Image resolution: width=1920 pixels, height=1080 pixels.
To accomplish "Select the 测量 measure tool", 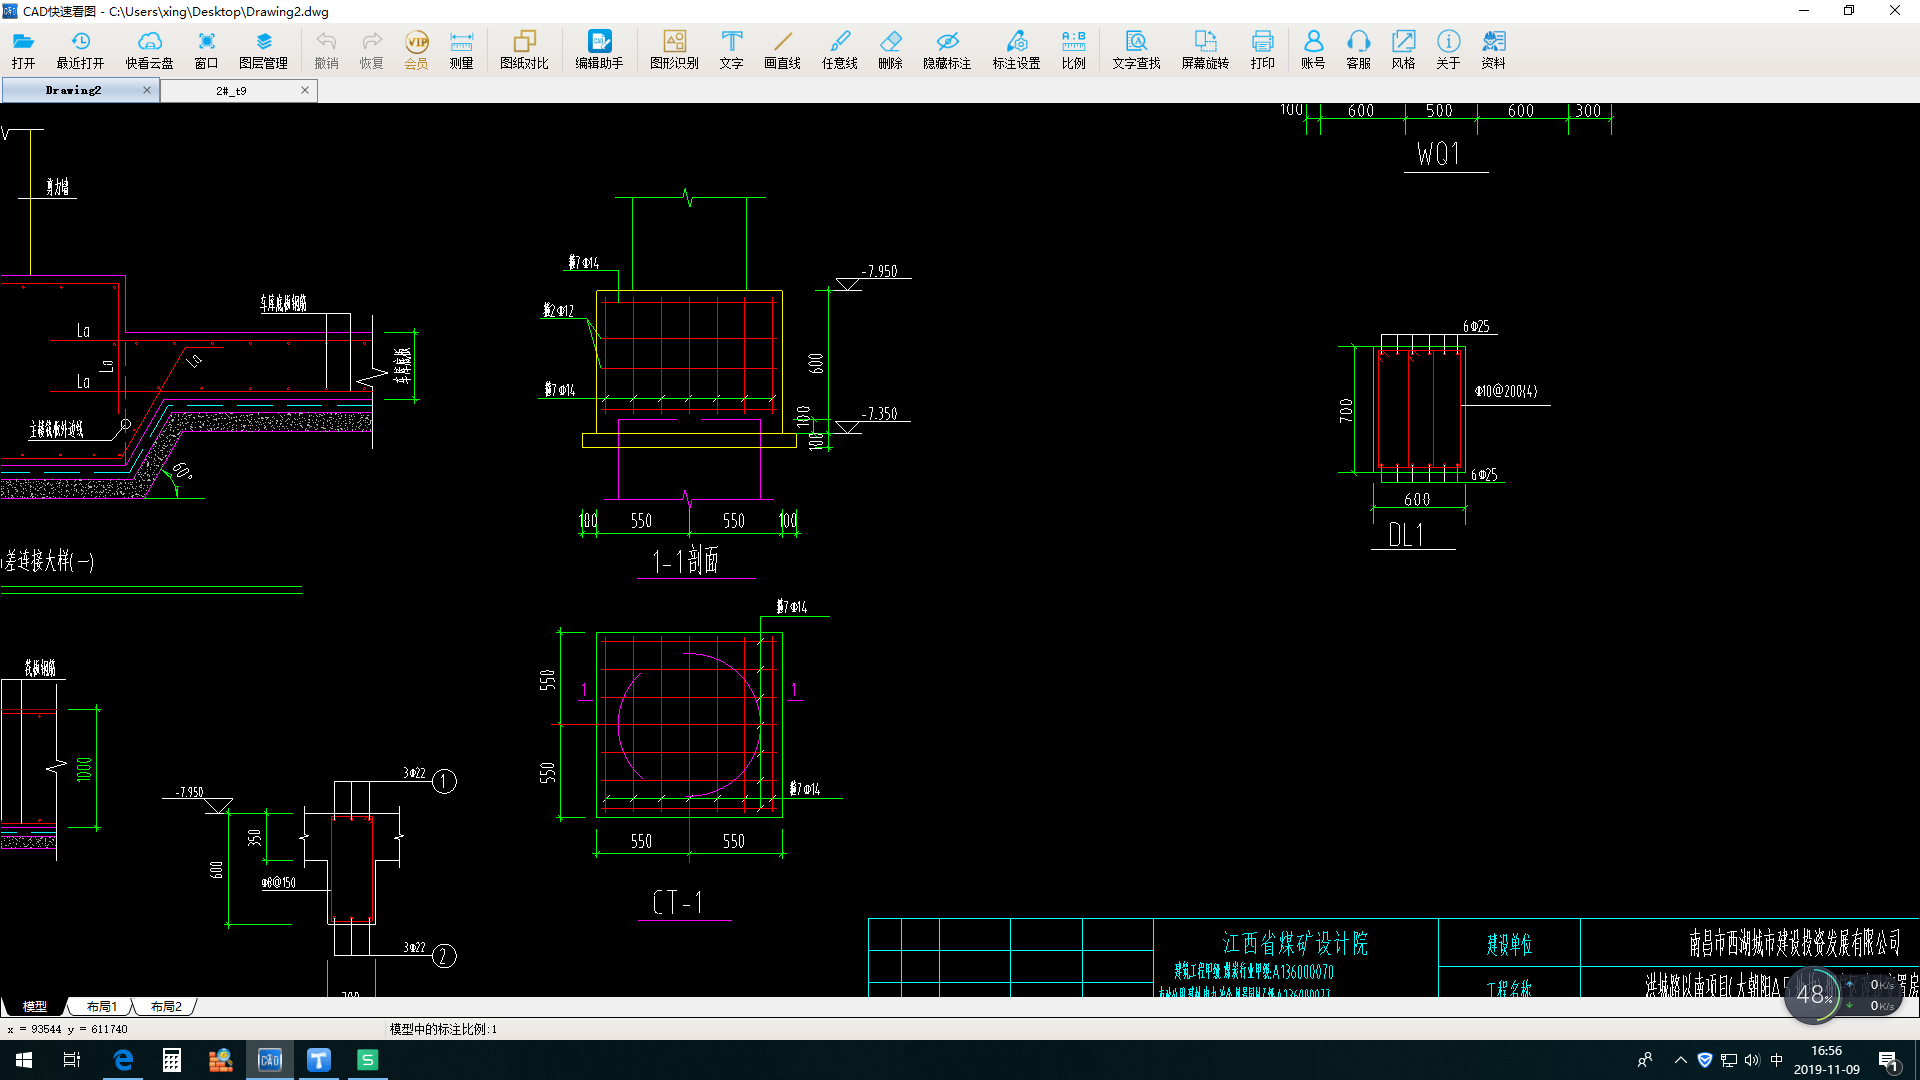I will (x=461, y=49).
